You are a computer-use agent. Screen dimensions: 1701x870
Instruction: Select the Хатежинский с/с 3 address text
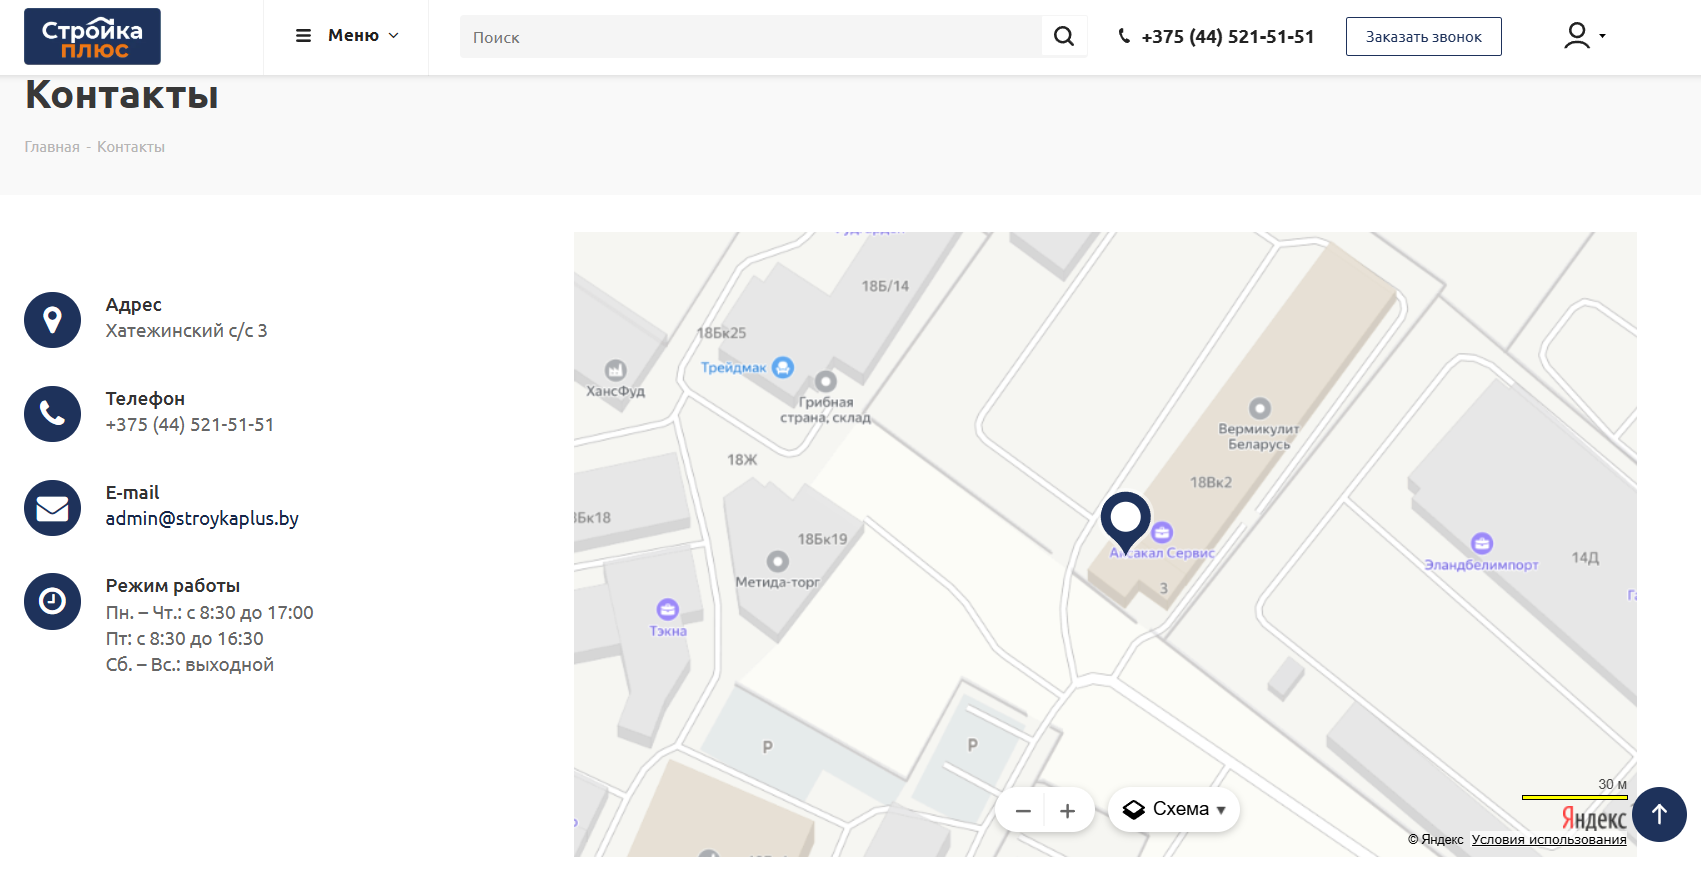(187, 331)
